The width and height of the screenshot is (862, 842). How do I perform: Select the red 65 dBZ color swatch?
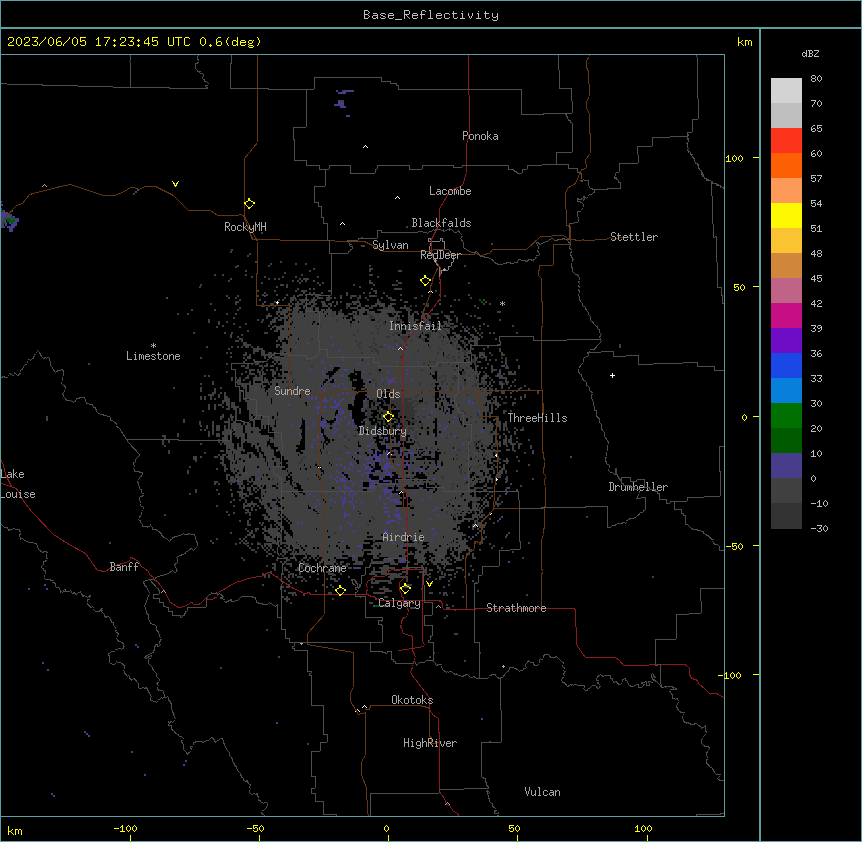[x=786, y=140]
